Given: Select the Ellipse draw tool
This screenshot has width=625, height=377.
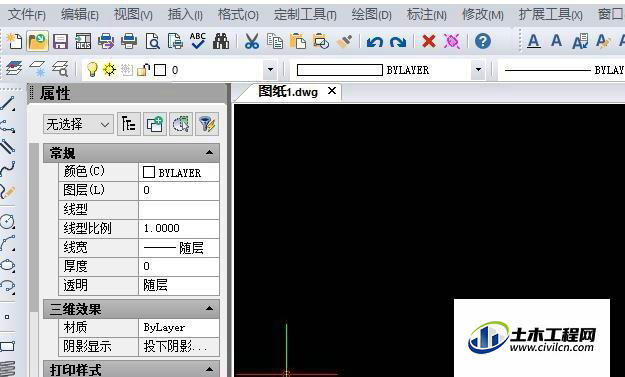Looking at the screenshot, I should pos(8,265).
